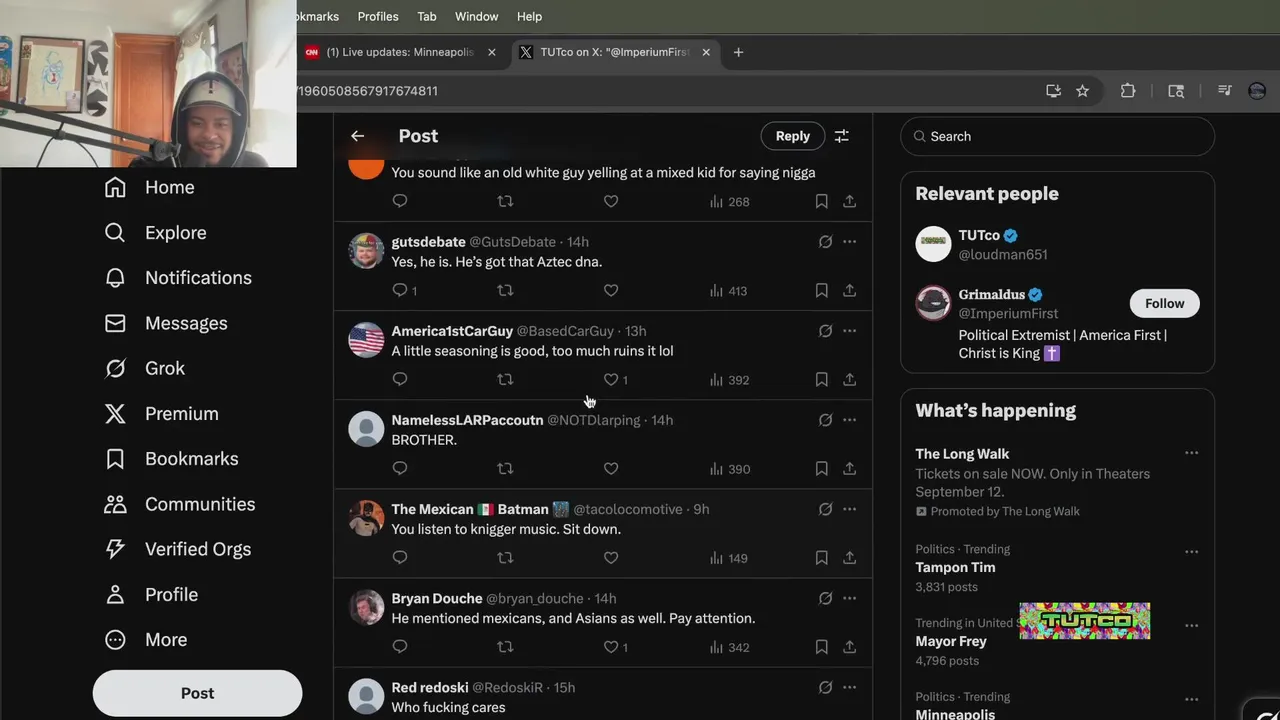Open more options on NamelessLARPaccoutn's post
Screen dimensions: 1280x720
point(849,420)
